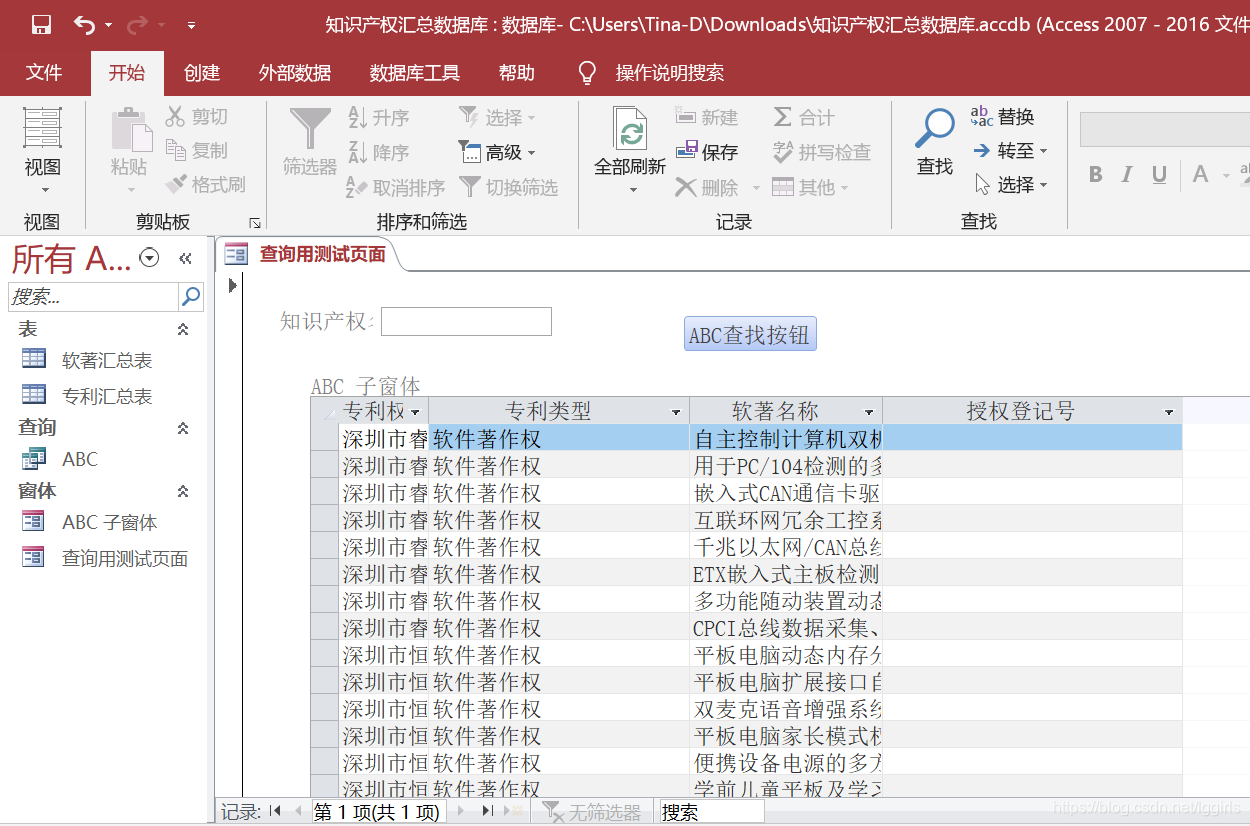
Task: Click 剪切 scissors icon
Action: pos(197,117)
